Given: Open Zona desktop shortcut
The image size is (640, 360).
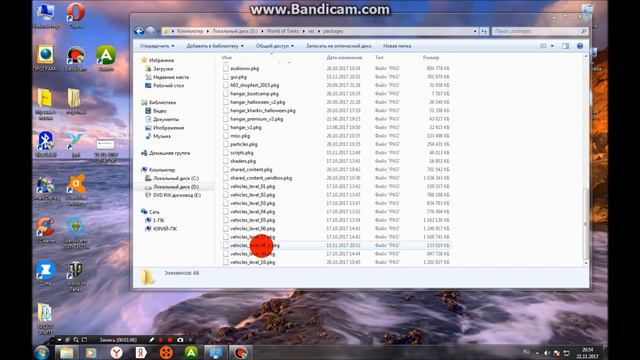Looking at the screenshot, I should 46,272.
